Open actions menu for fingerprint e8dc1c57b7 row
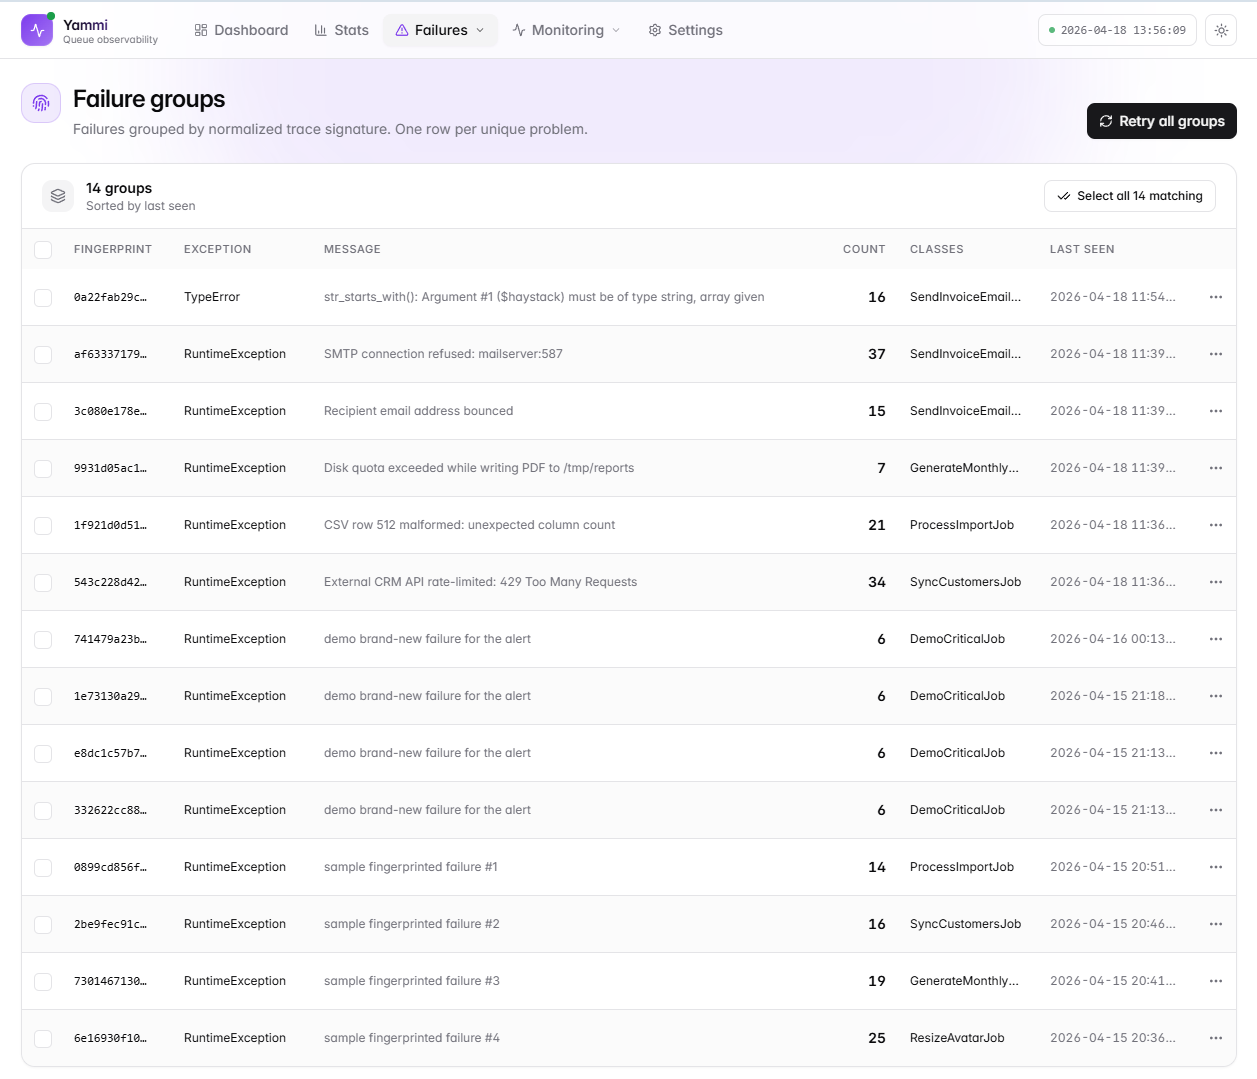The height and width of the screenshot is (1079, 1257). pos(1216,753)
